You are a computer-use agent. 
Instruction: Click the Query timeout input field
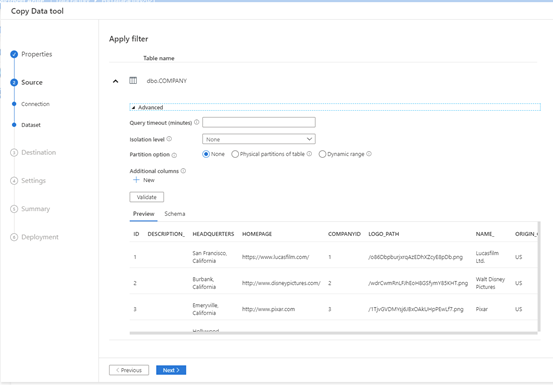click(x=259, y=122)
